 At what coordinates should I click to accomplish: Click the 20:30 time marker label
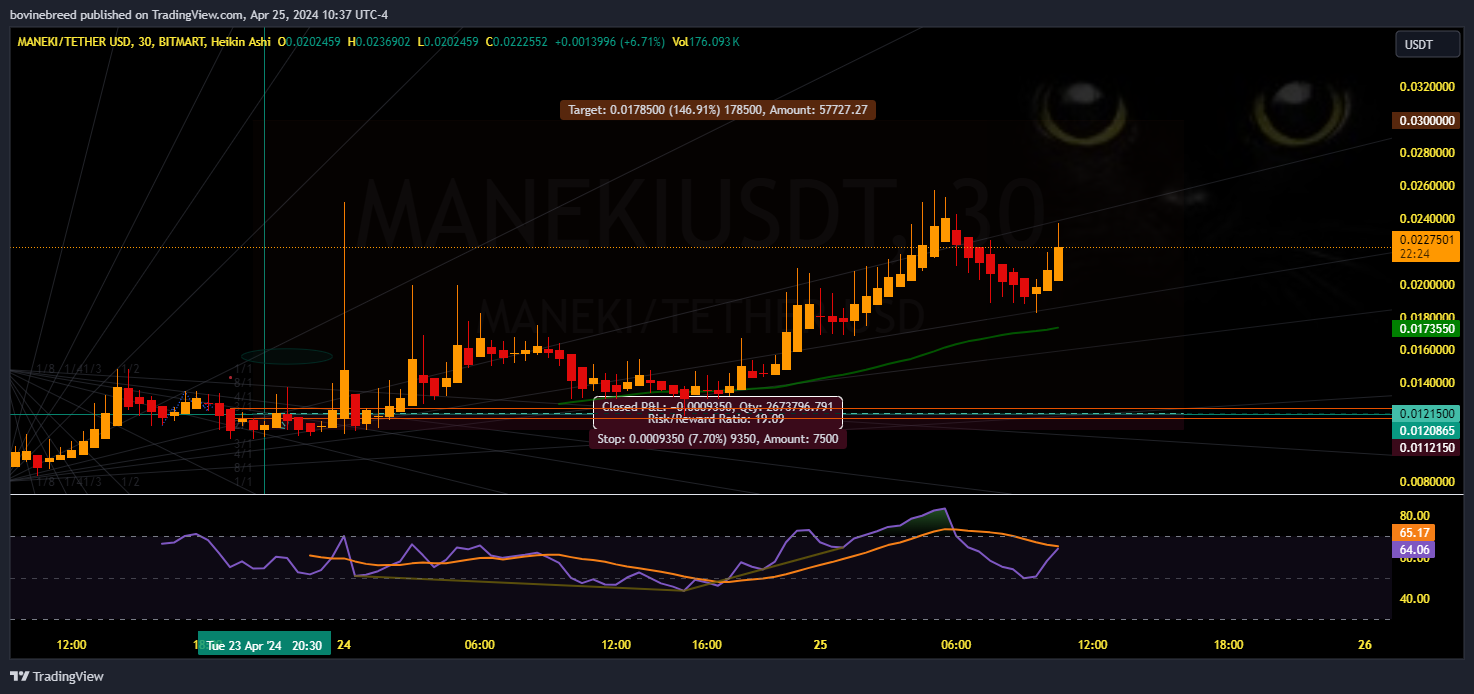tap(307, 646)
